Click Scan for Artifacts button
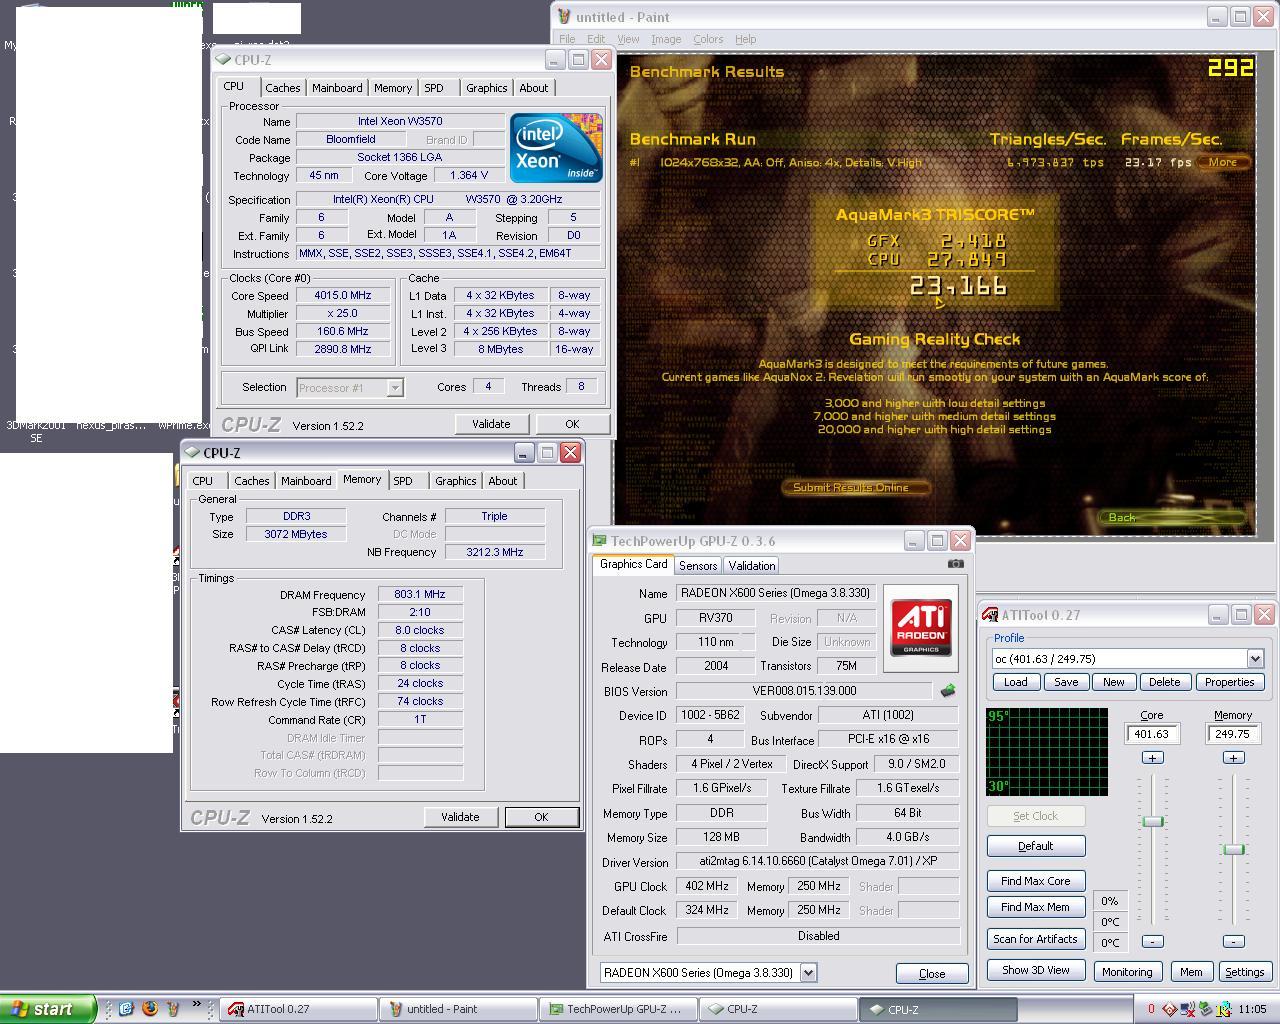The width and height of the screenshot is (1280, 1024). click(x=1035, y=939)
